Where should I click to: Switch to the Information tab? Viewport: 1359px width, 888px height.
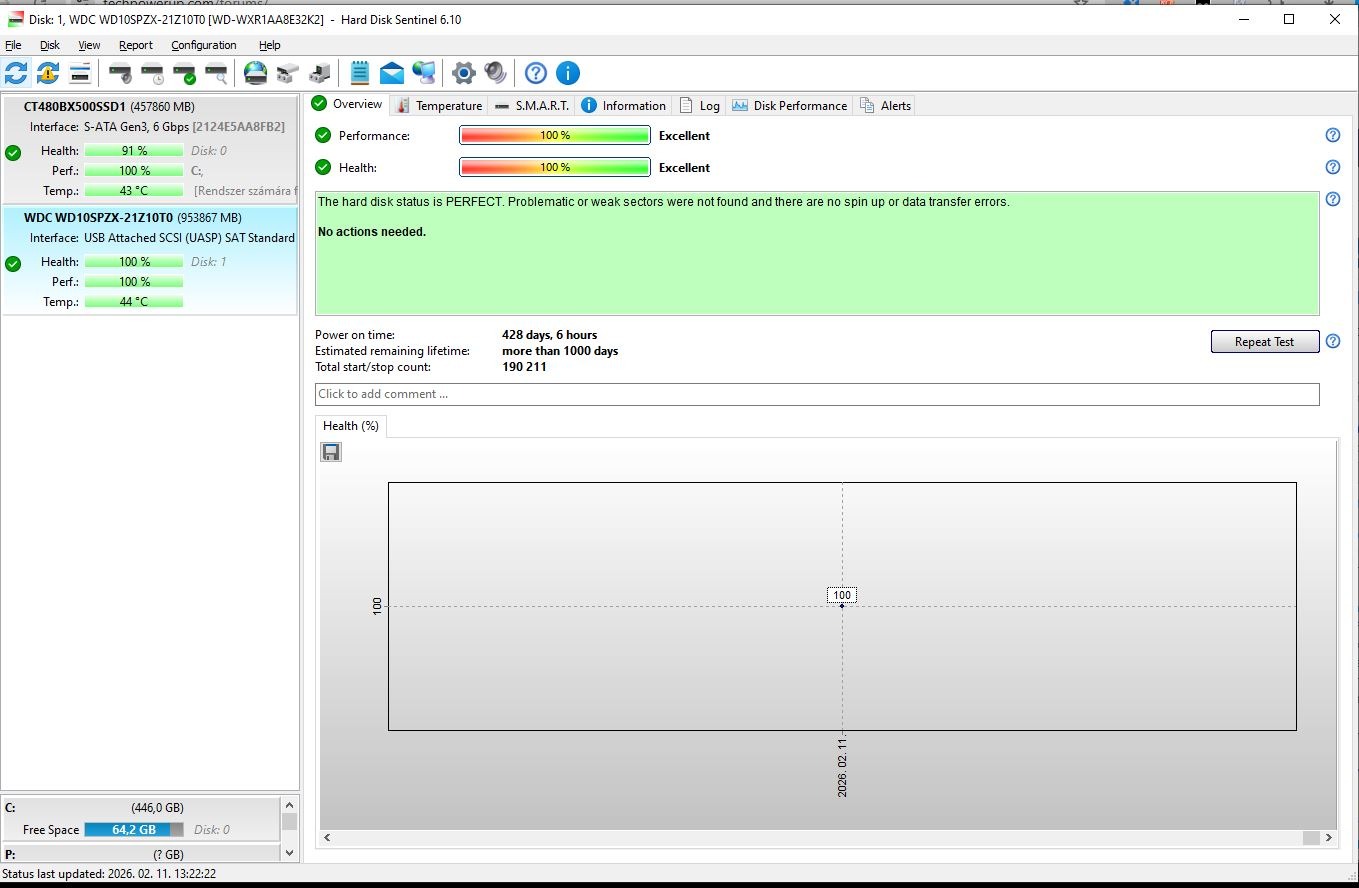624,105
